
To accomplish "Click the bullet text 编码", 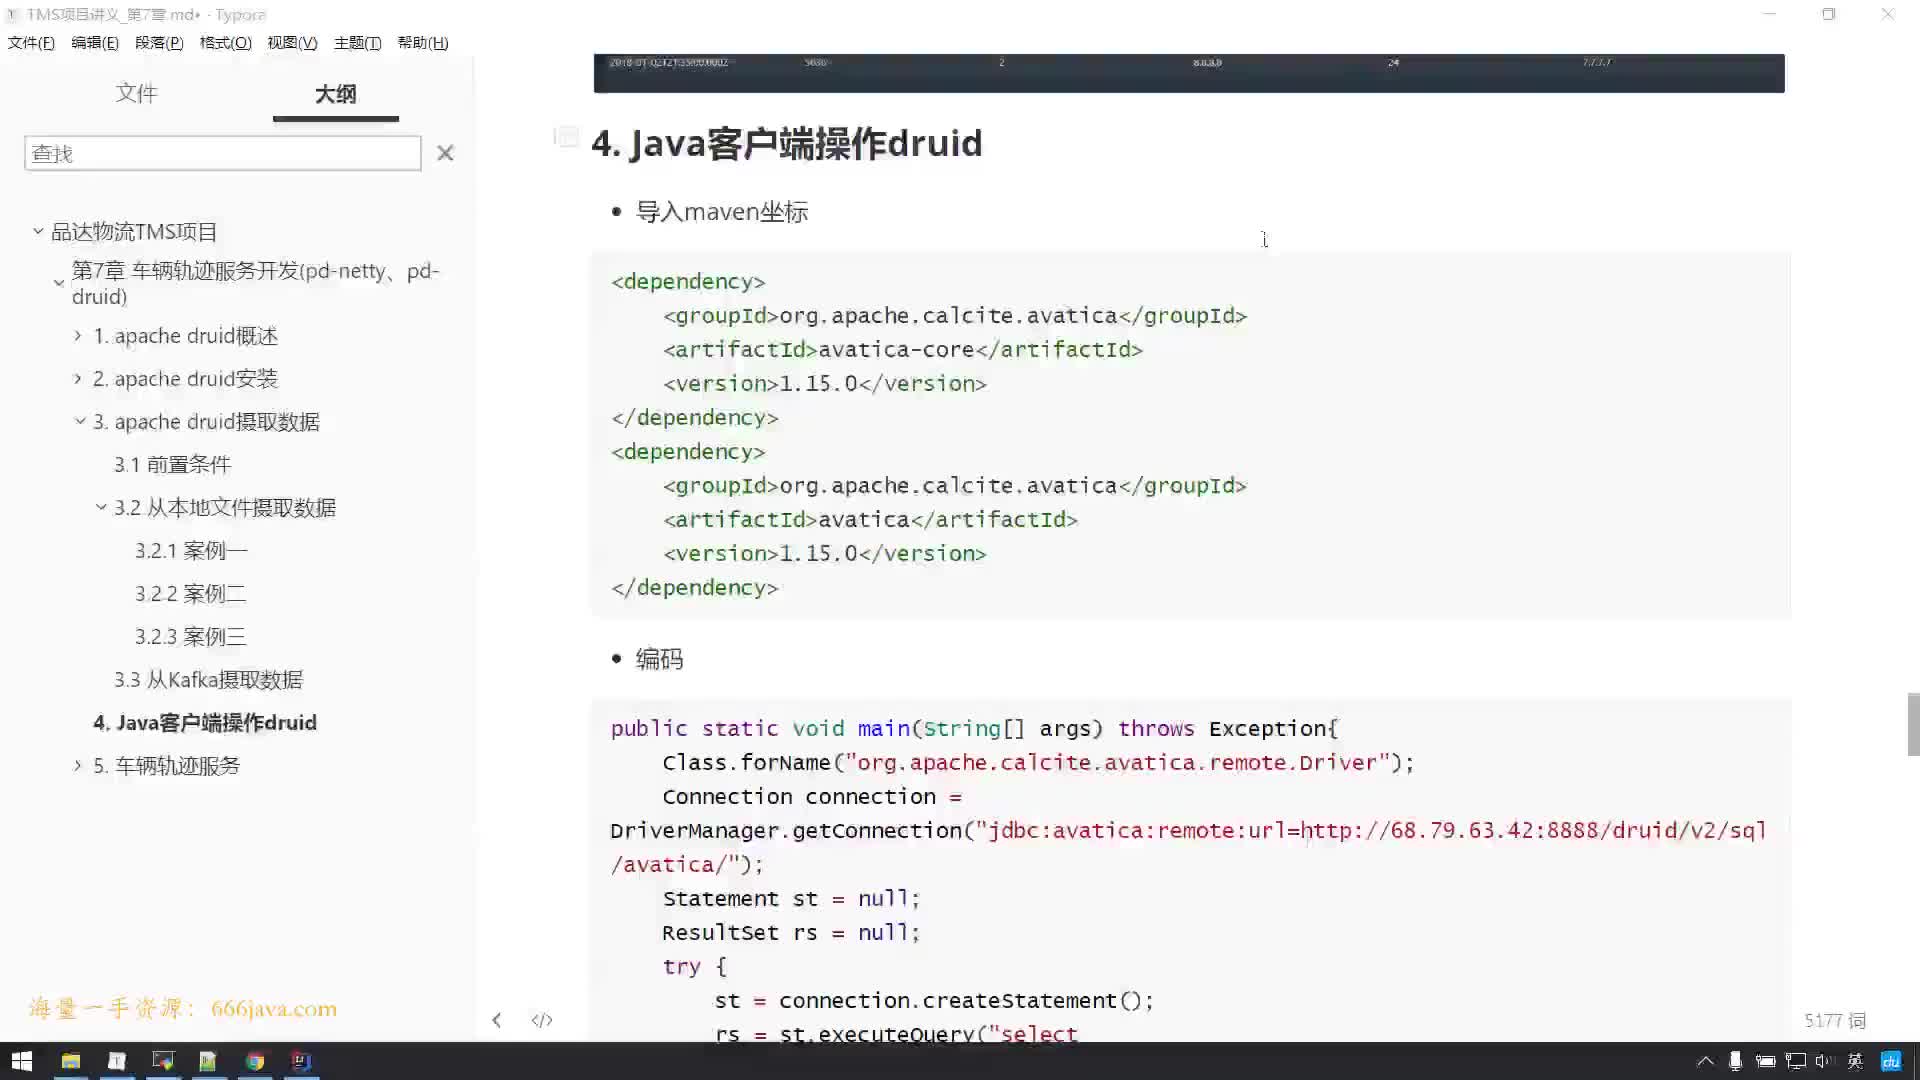I will coord(659,659).
